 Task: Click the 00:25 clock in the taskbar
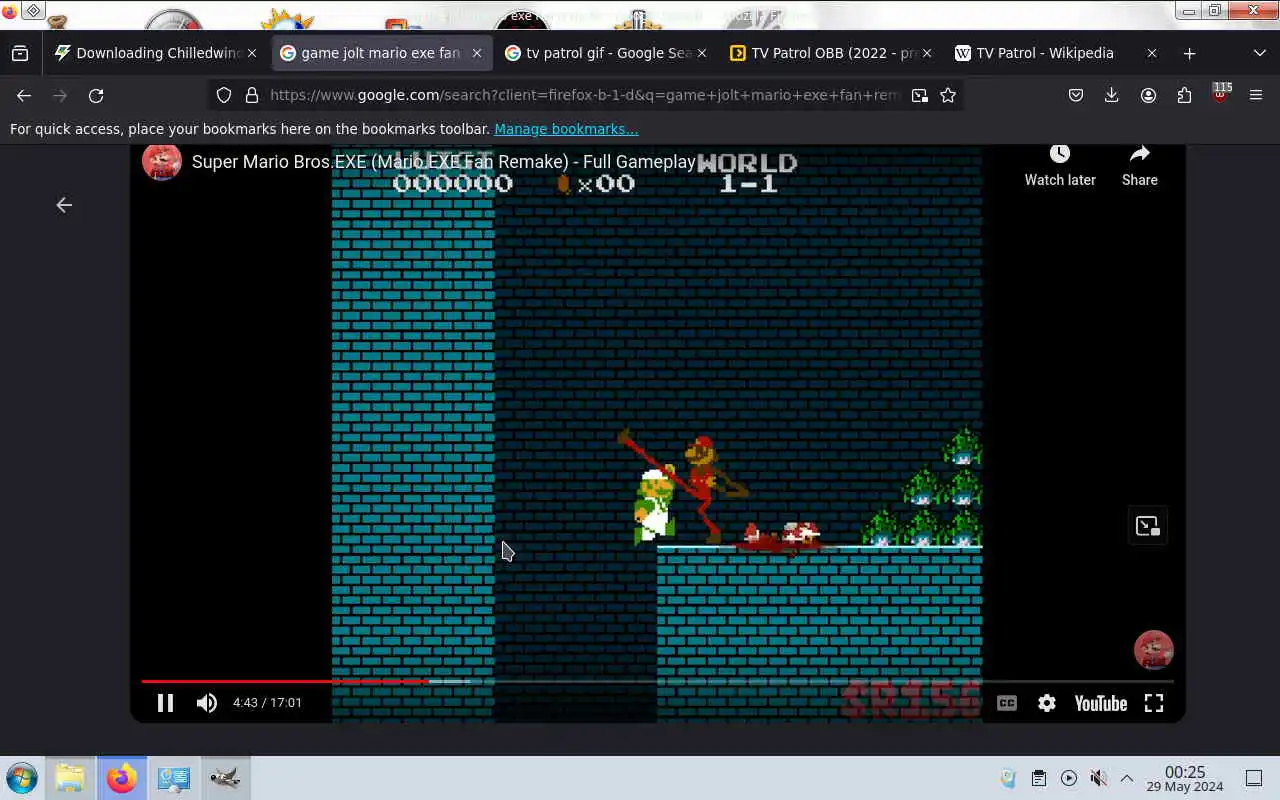coord(1185,779)
